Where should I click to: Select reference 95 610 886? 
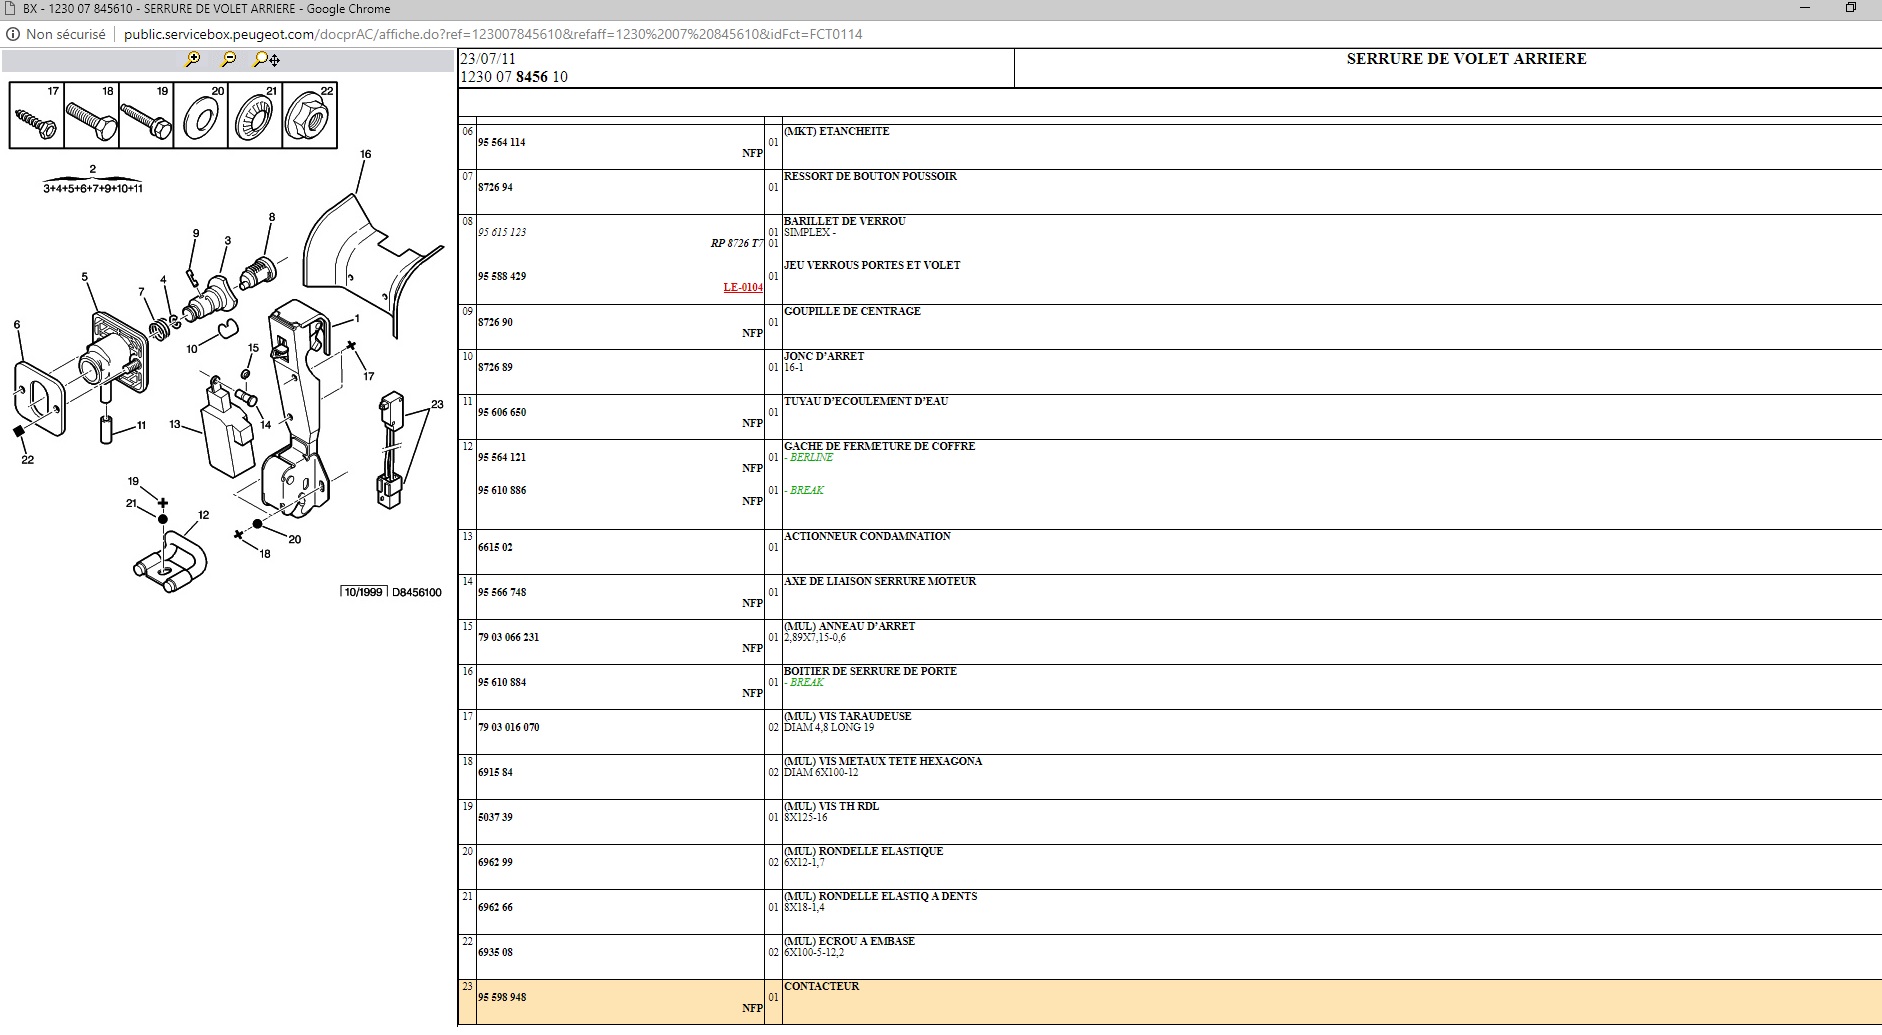point(502,490)
